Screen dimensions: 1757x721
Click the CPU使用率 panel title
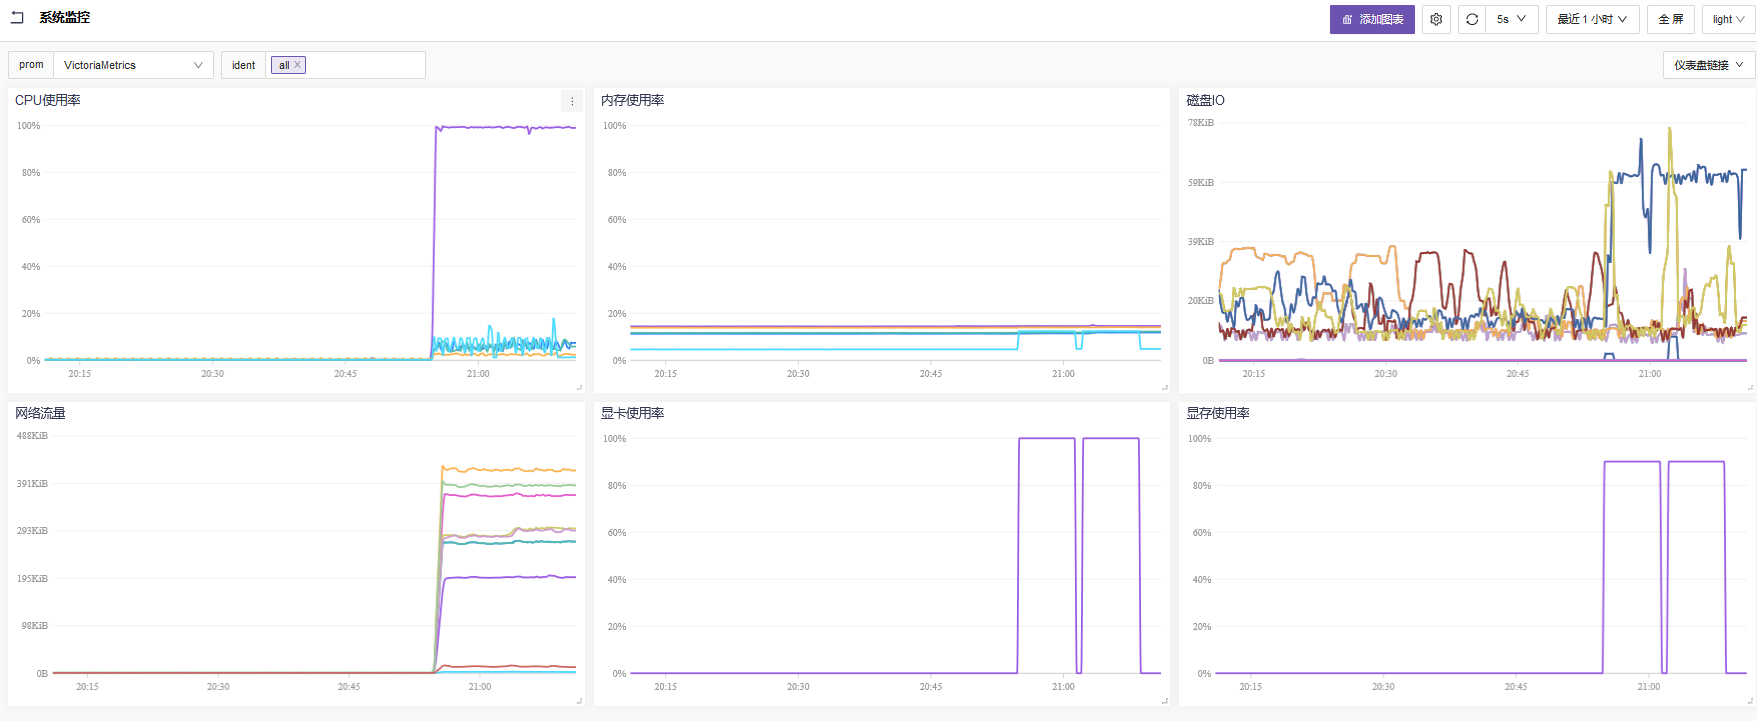point(48,100)
